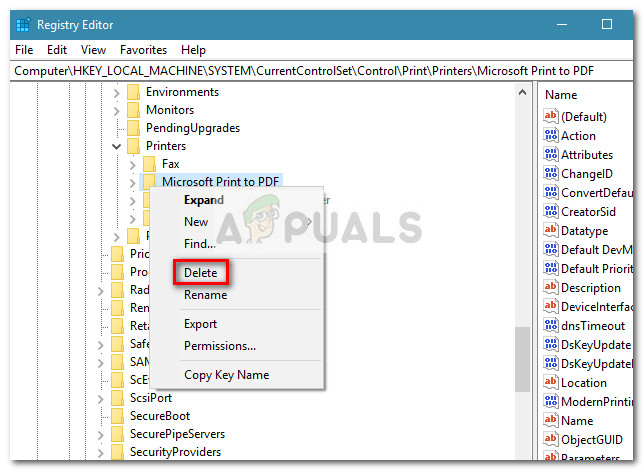Click the Description string icon
This screenshot has height=471, width=644.
(551, 287)
